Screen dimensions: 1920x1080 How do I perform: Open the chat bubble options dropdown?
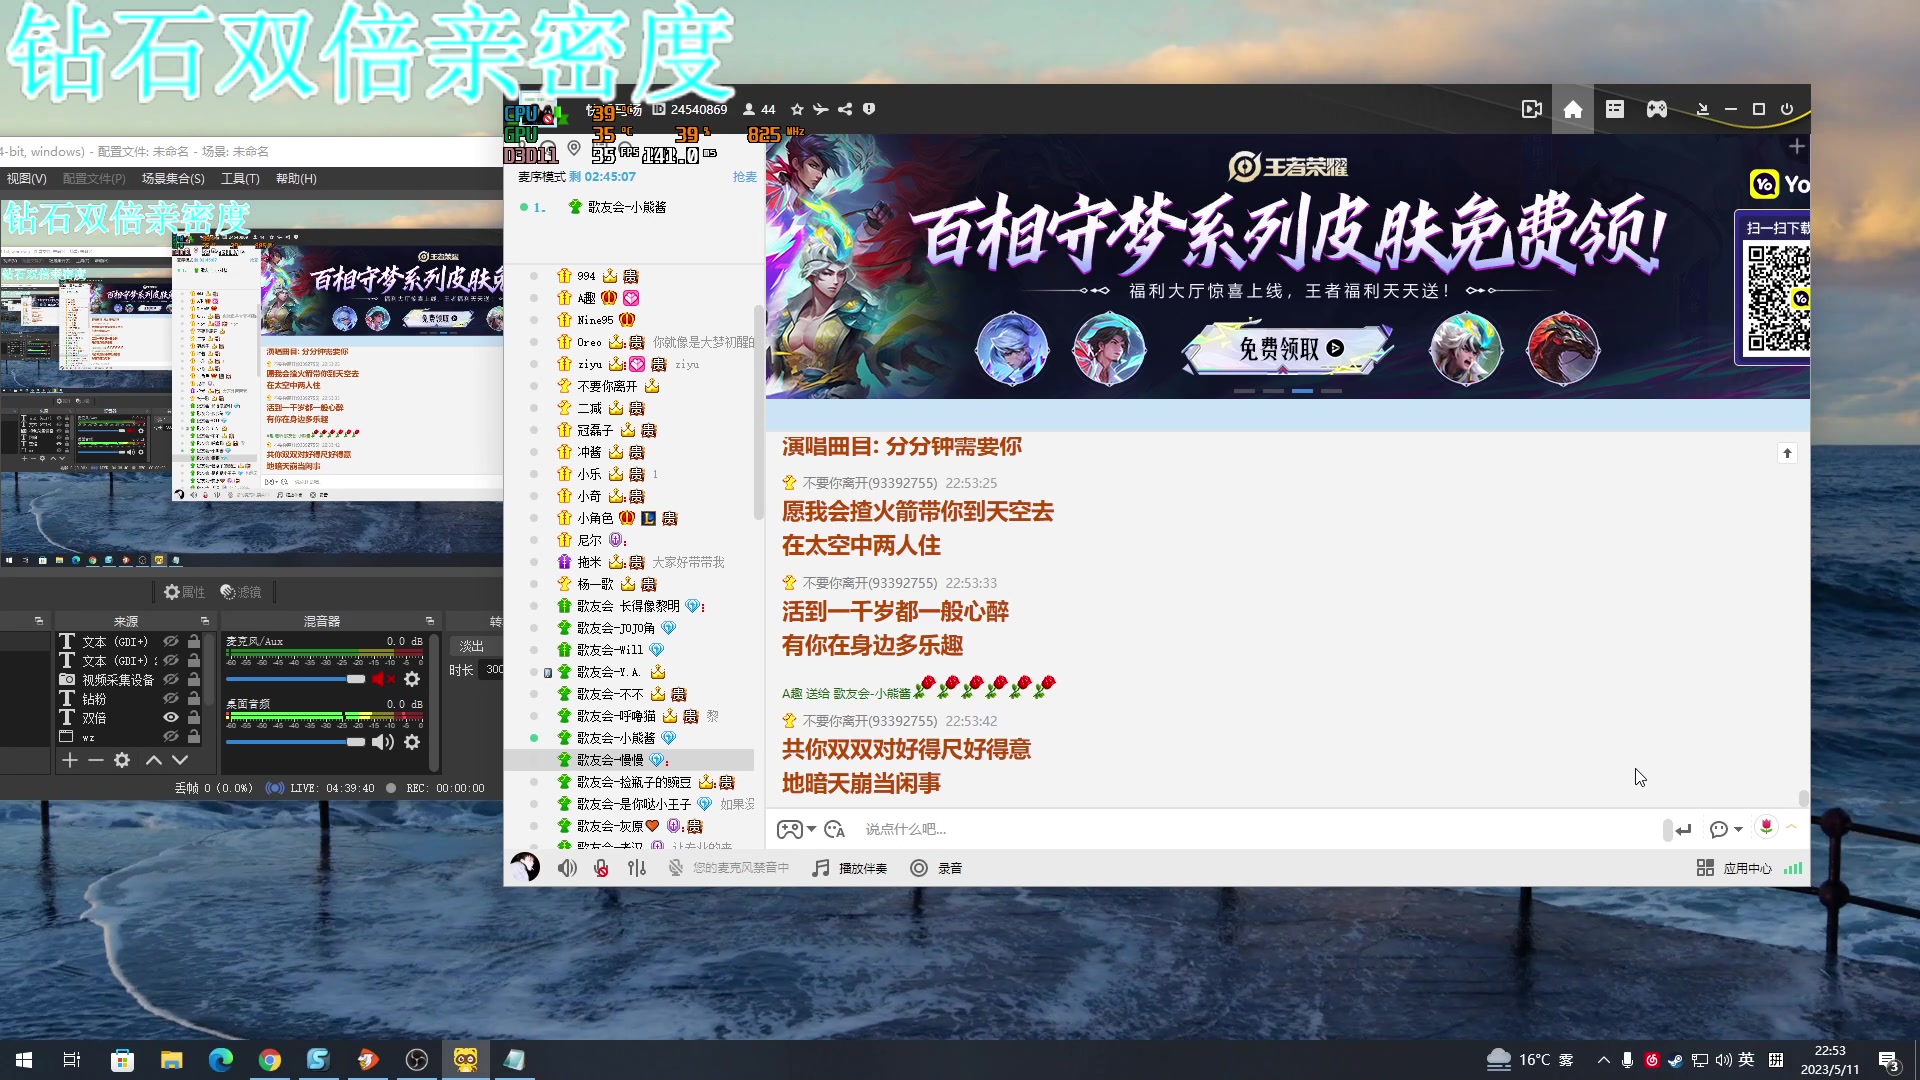point(1726,829)
